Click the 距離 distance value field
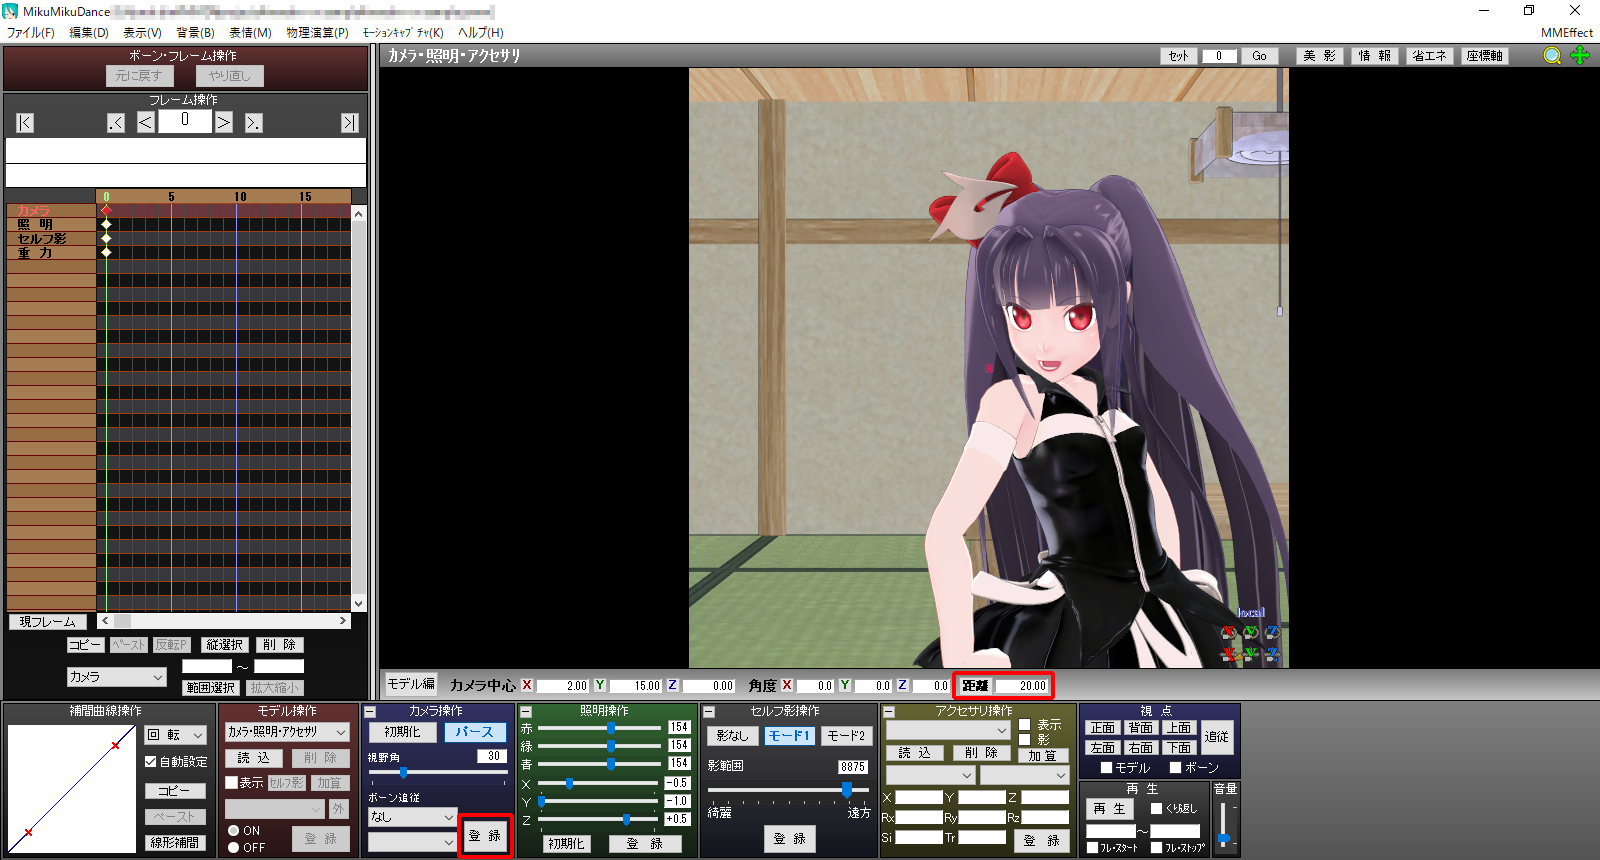Screen dimensions: 1600x860 click(x=1021, y=686)
